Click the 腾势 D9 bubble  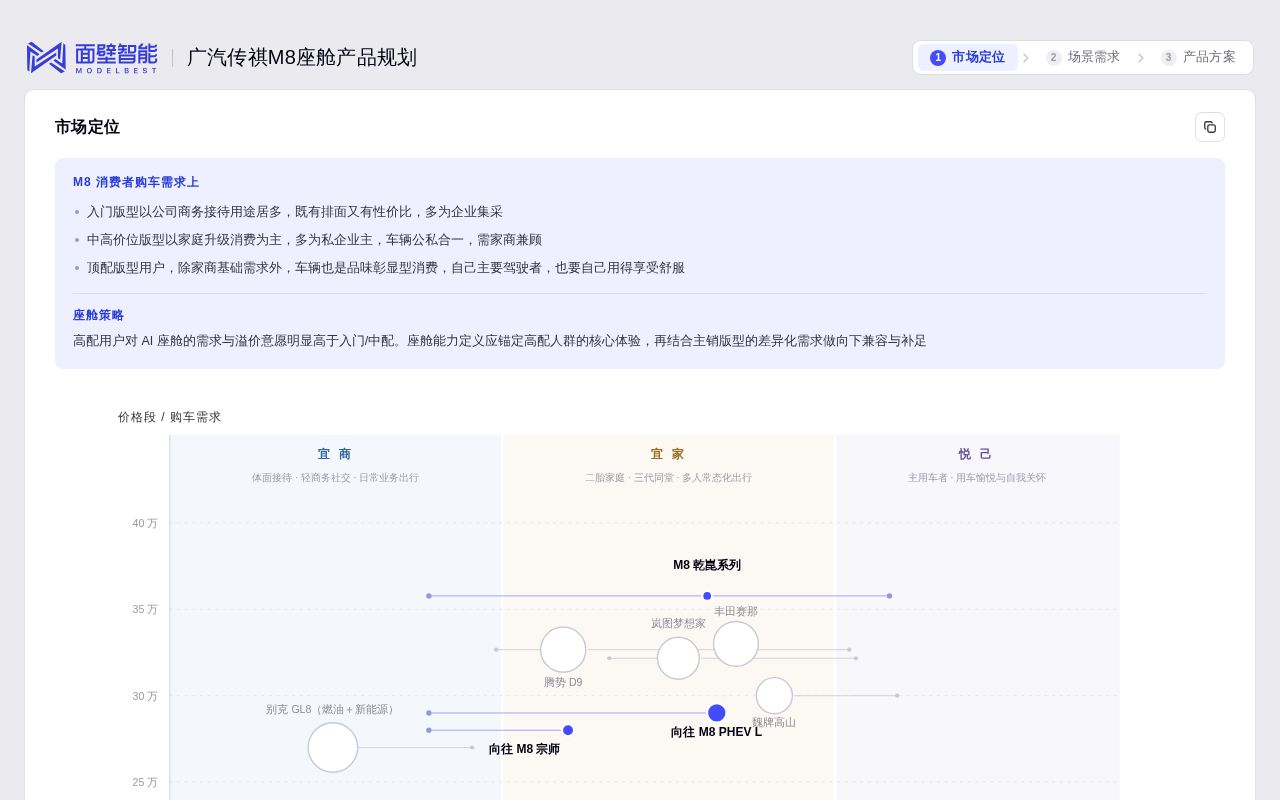click(563, 650)
